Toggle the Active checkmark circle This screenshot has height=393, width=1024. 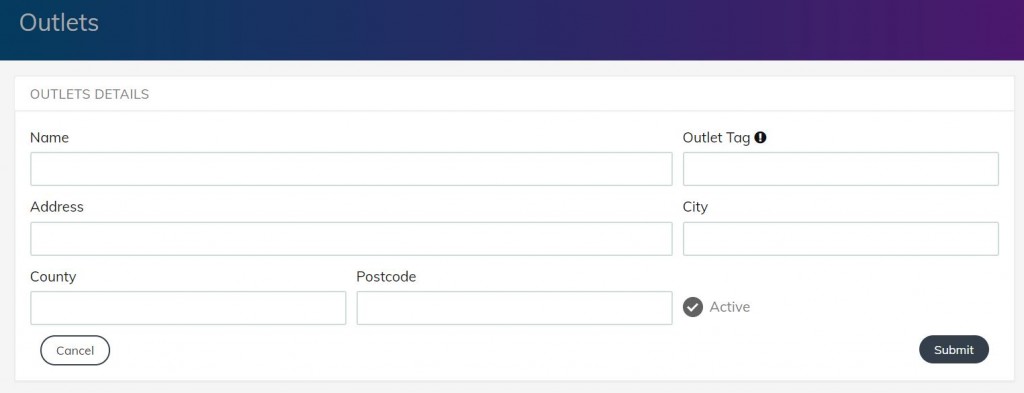pos(693,307)
